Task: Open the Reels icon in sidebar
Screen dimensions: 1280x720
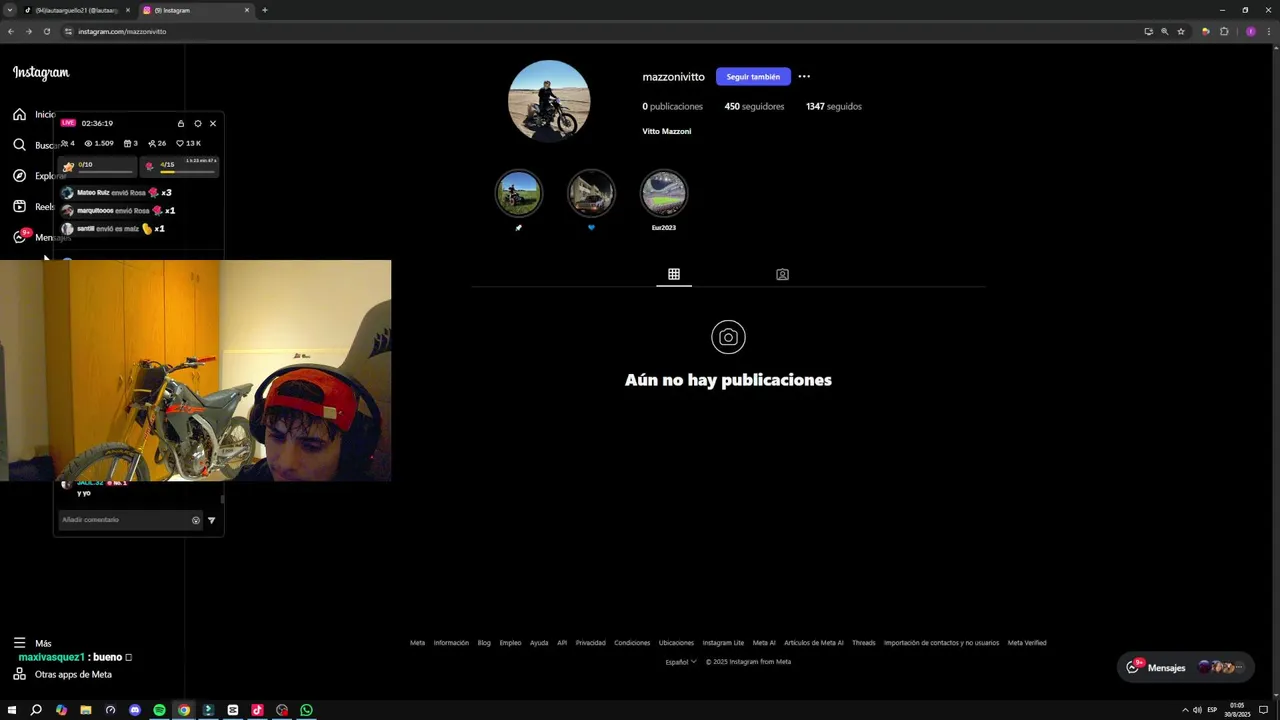Action: click(x=19, y=207)
